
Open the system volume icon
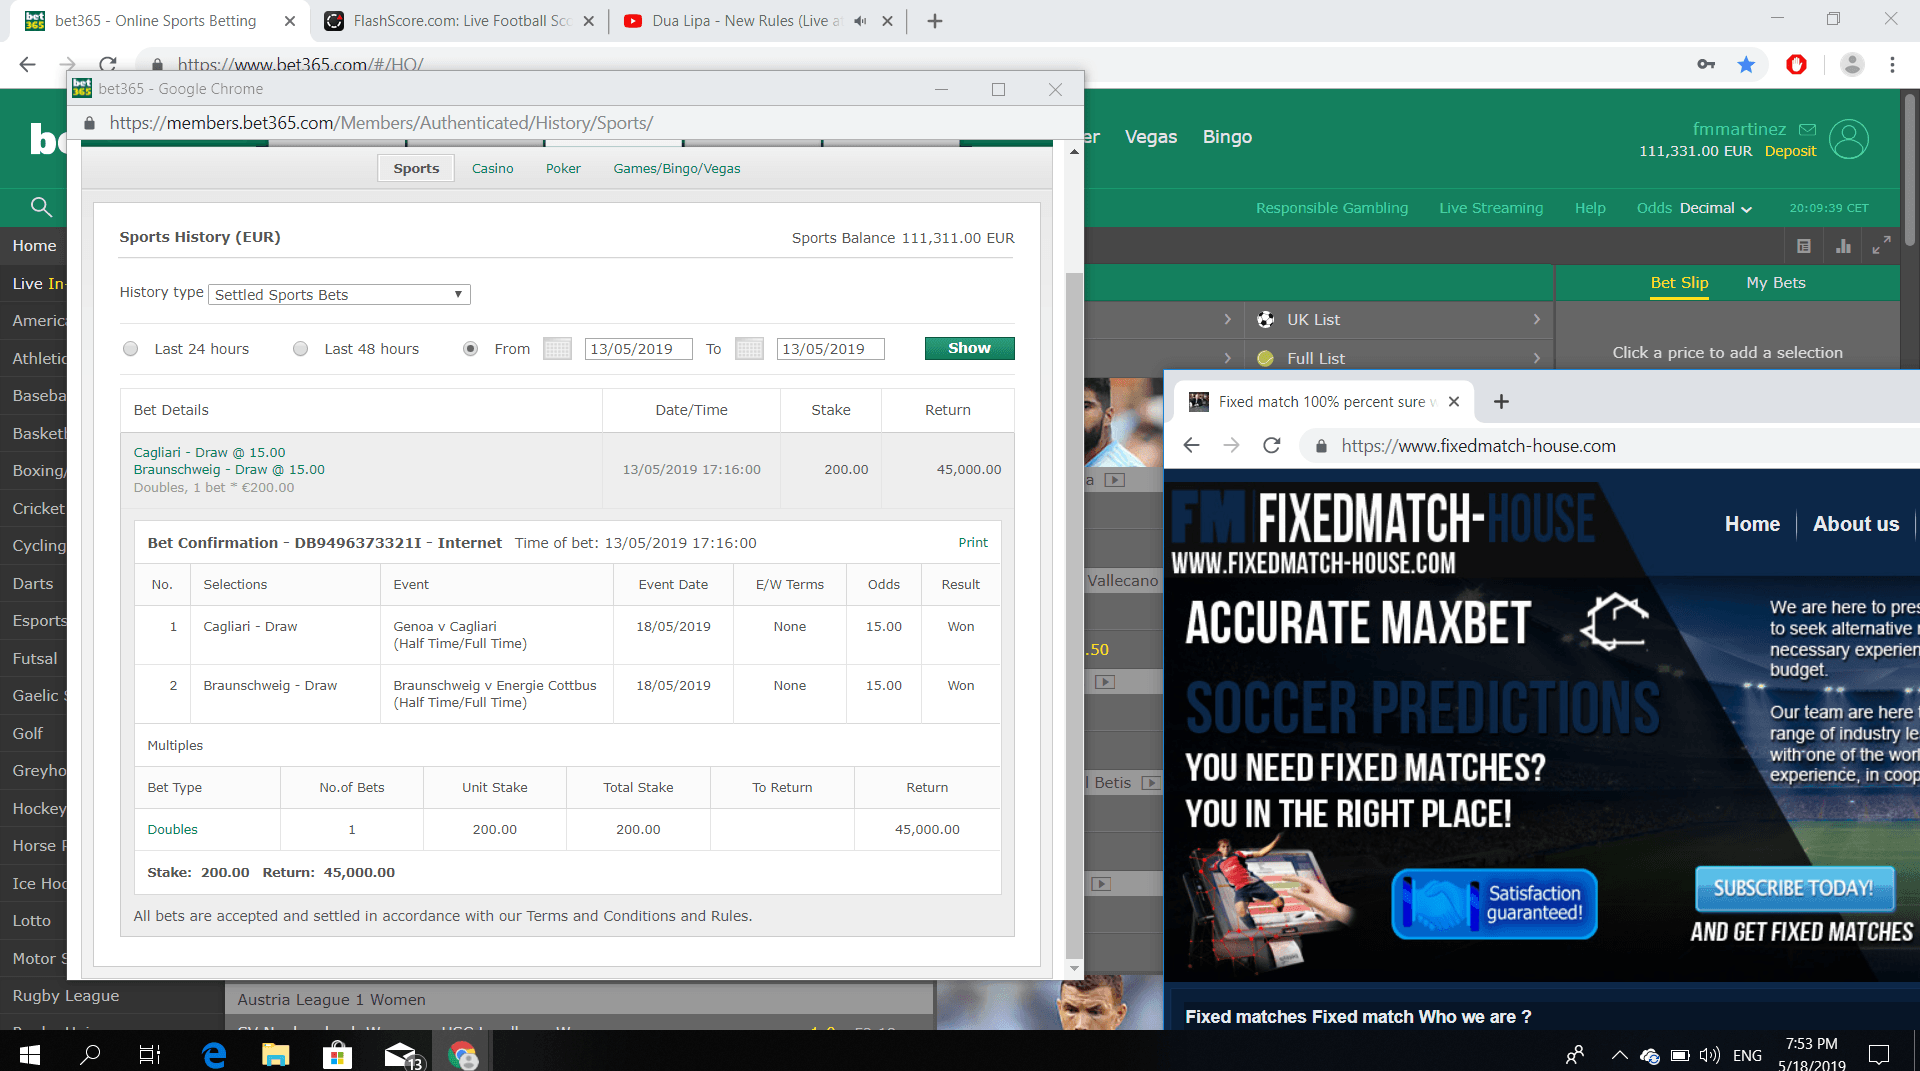coord(1710,1055)
